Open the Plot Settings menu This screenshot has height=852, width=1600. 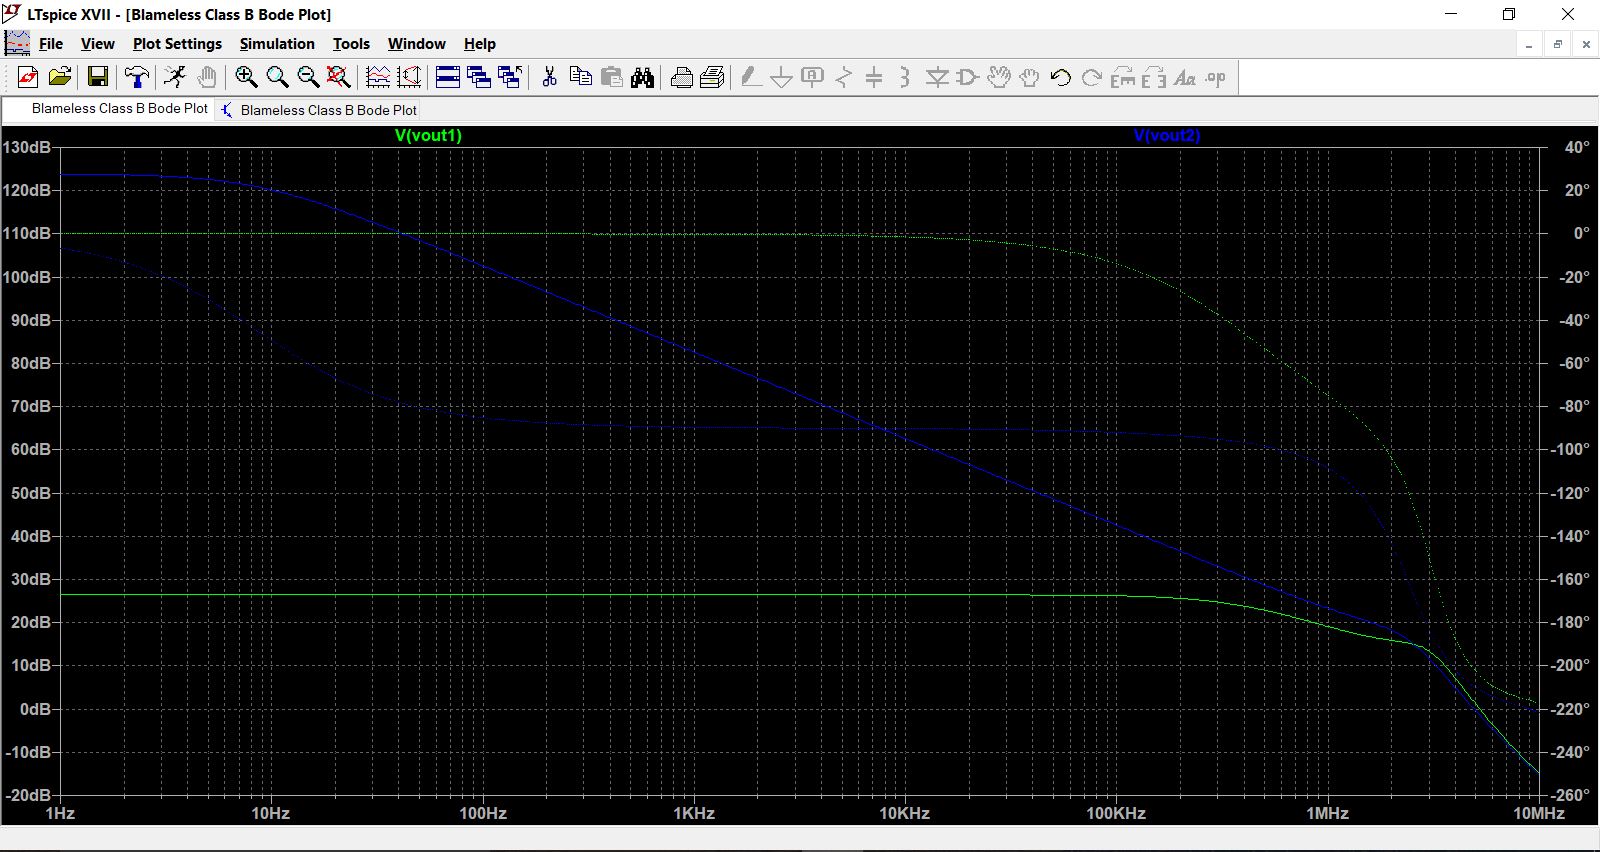point(177,44)
